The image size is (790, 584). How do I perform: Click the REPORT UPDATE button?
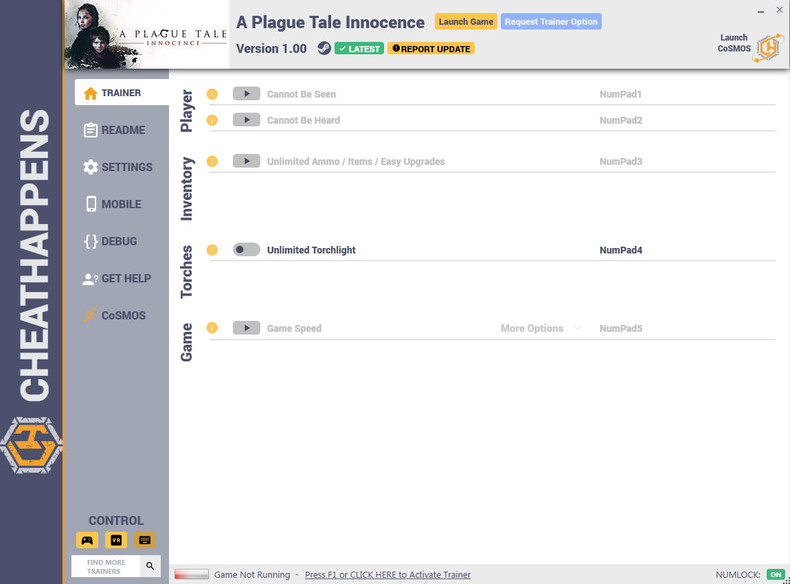431,48
